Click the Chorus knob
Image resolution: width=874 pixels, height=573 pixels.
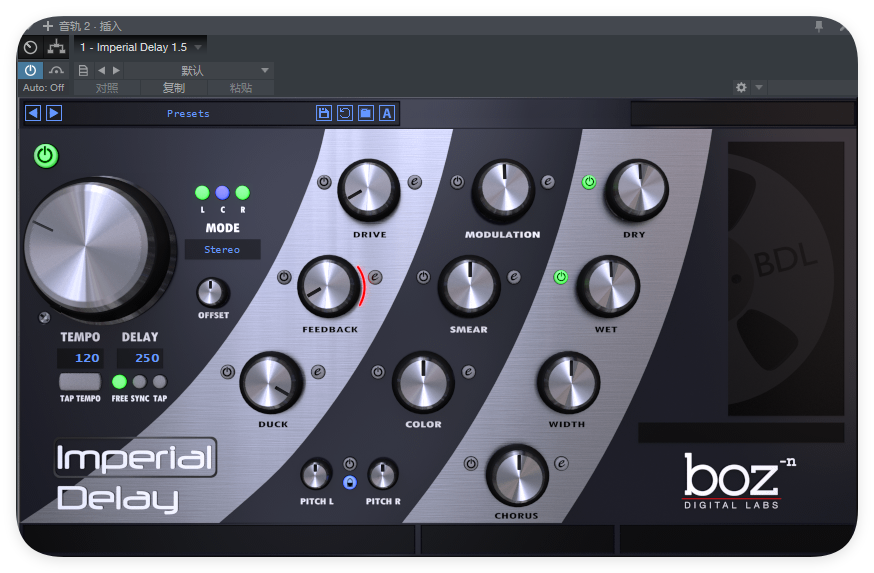517,475
